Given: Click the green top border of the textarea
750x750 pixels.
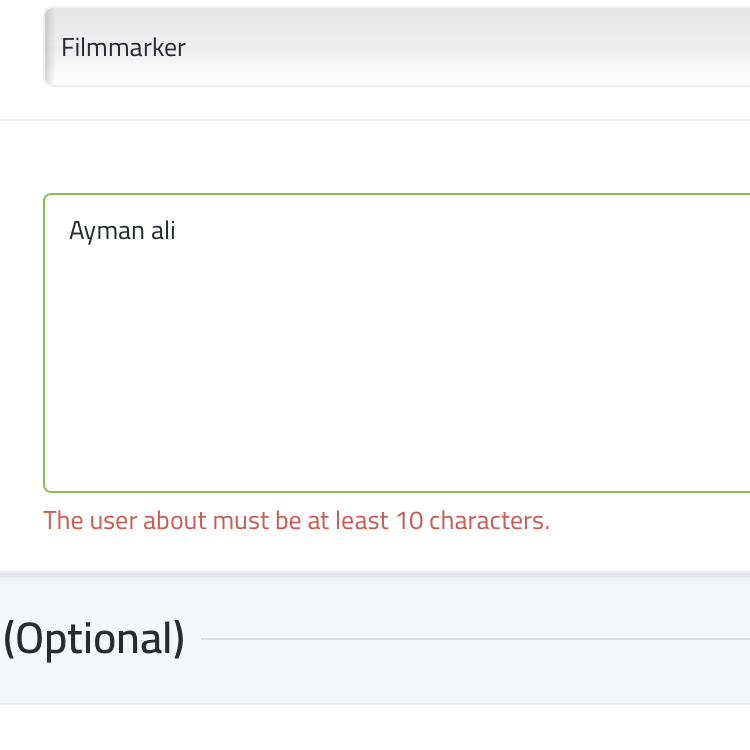Looking at the screenshot, I should [400, 194].
